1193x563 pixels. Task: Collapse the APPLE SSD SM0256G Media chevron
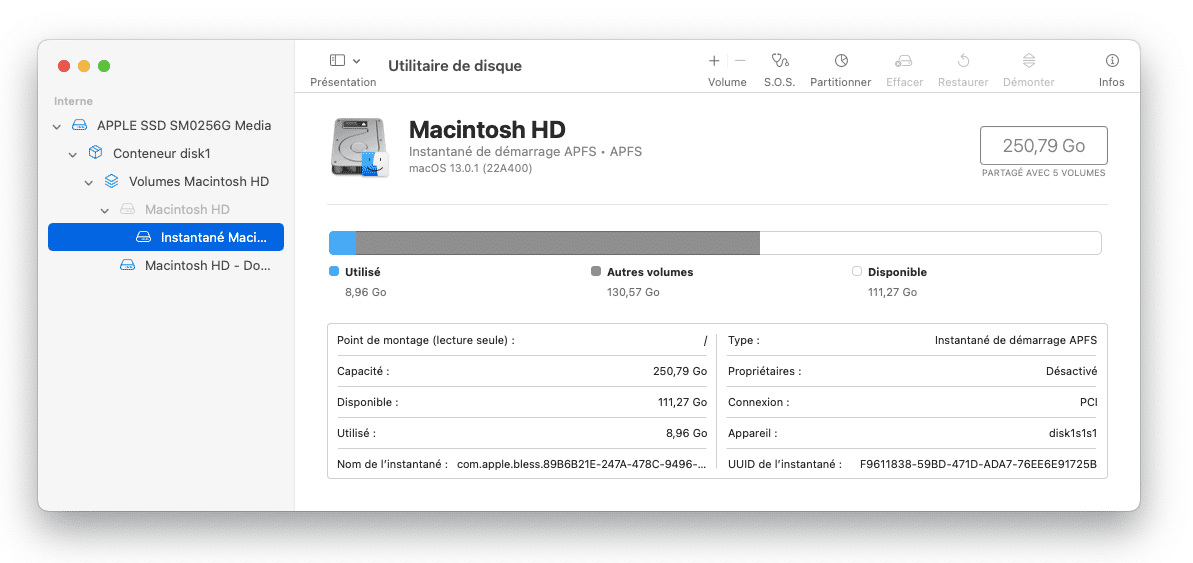tap(57, 126)
